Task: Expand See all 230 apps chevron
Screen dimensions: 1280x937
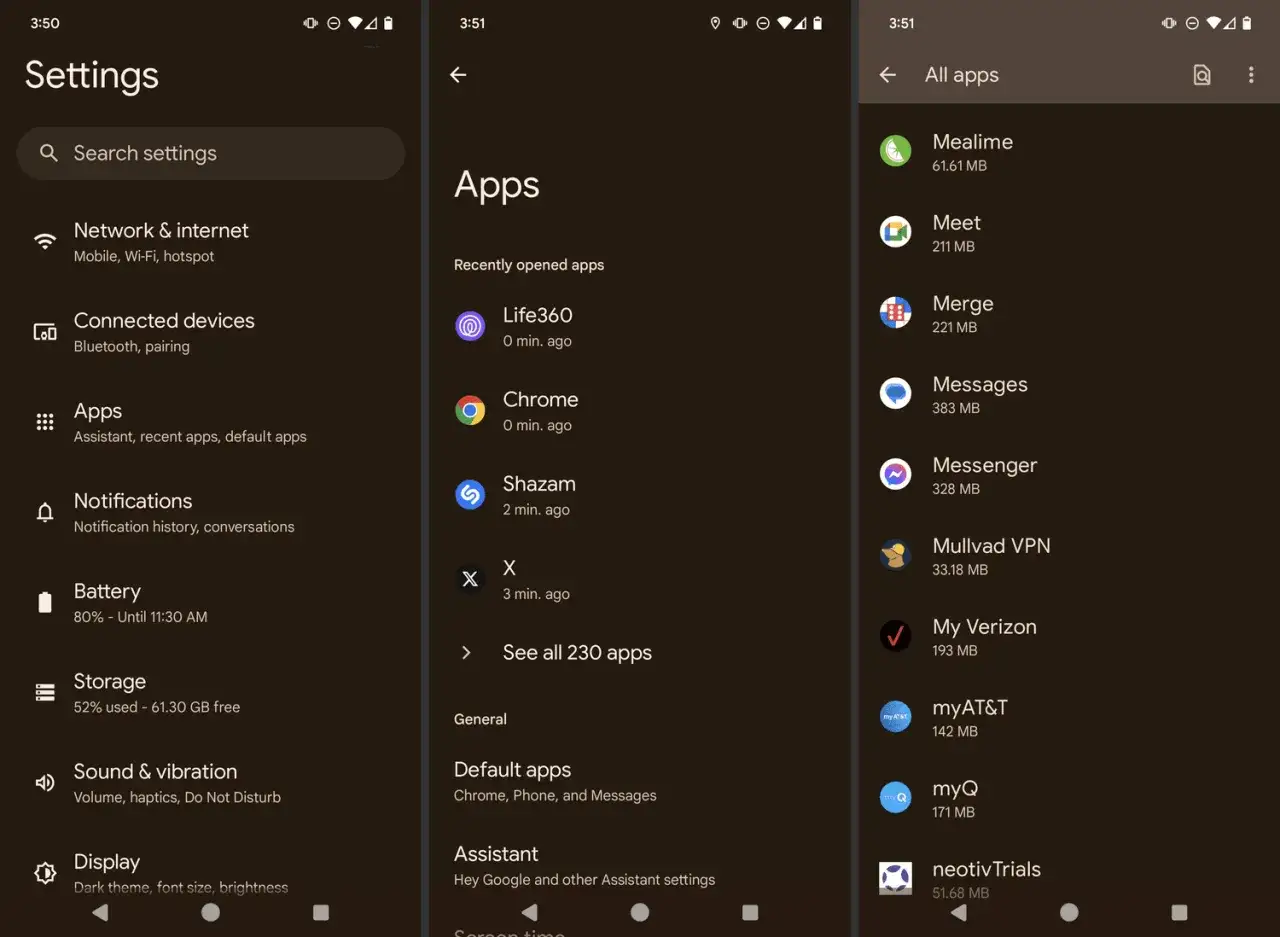Action: 466,653
